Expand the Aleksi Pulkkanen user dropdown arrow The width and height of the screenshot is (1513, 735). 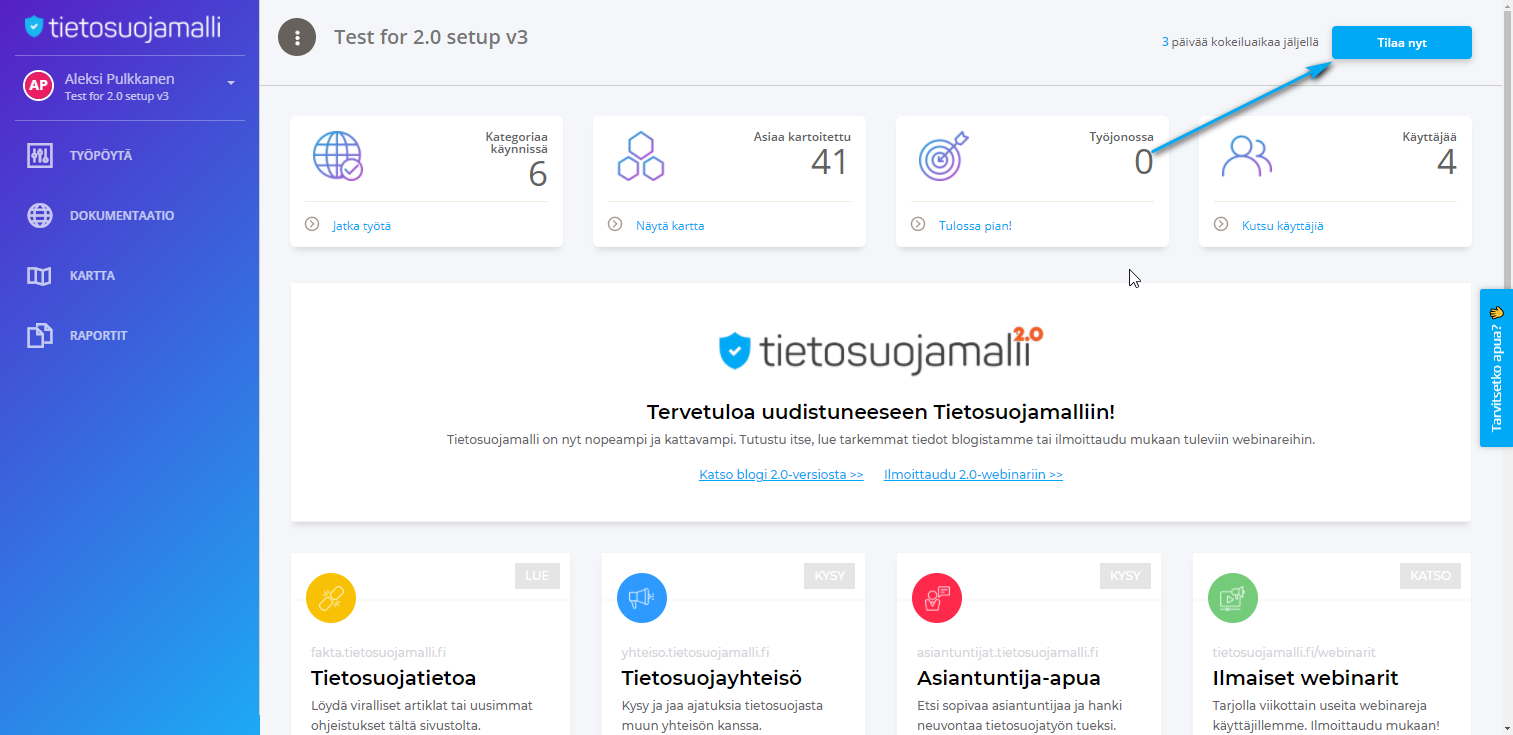click(231, 83)
